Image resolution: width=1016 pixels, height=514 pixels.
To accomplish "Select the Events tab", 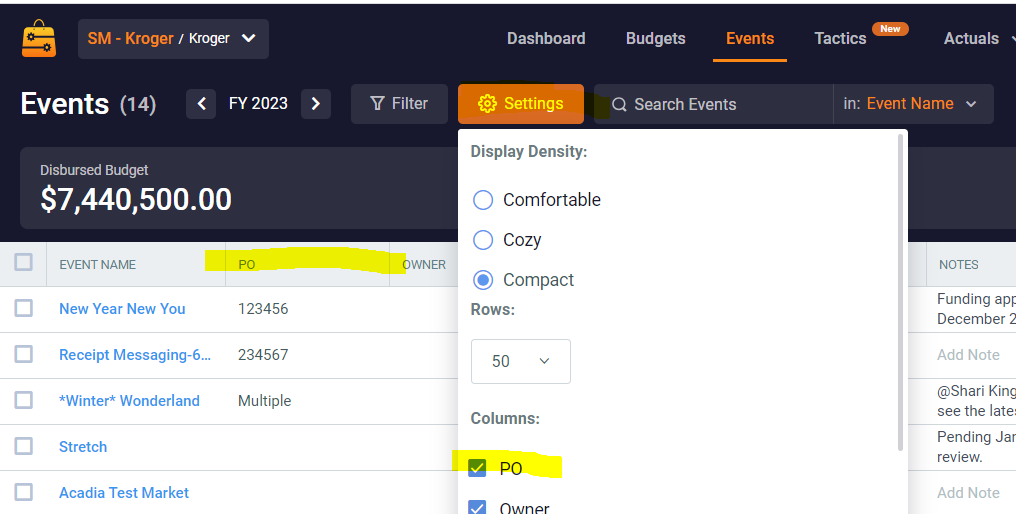I will (x=750, y=39).
